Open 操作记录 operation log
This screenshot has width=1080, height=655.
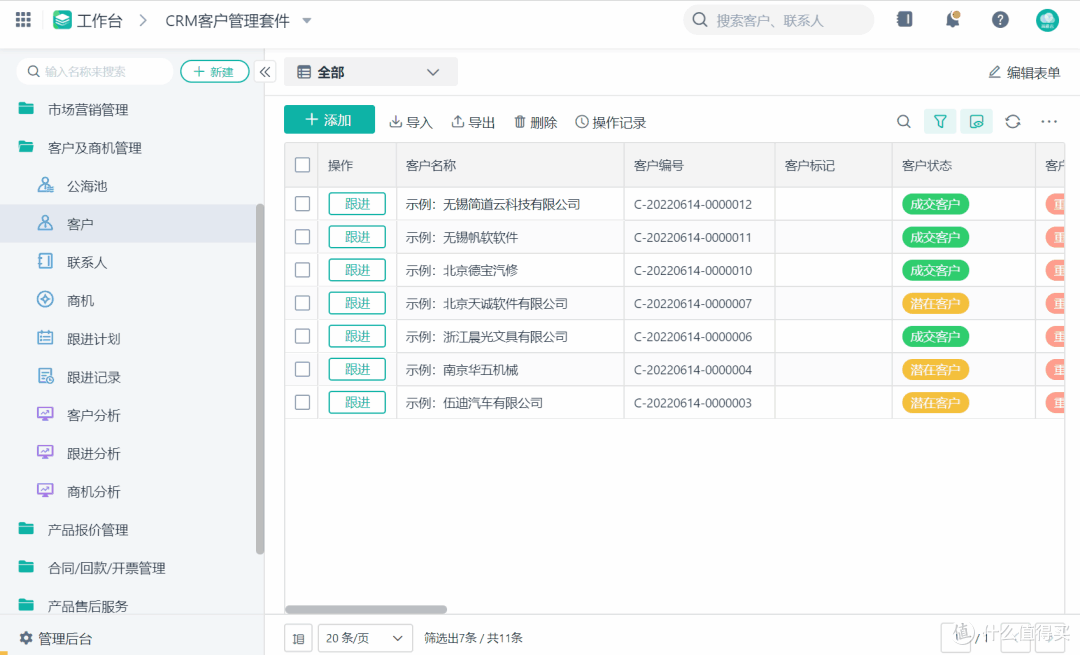[611, 123]
